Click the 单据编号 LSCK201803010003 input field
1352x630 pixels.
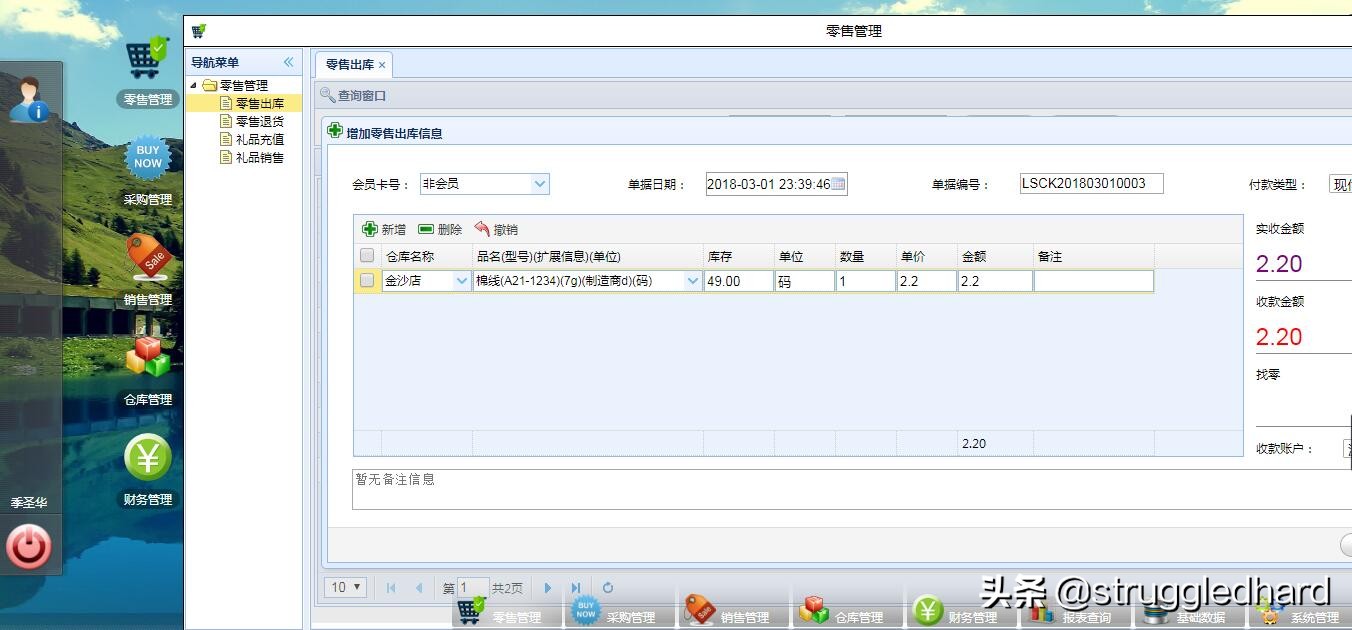(x=1090, y=183)
